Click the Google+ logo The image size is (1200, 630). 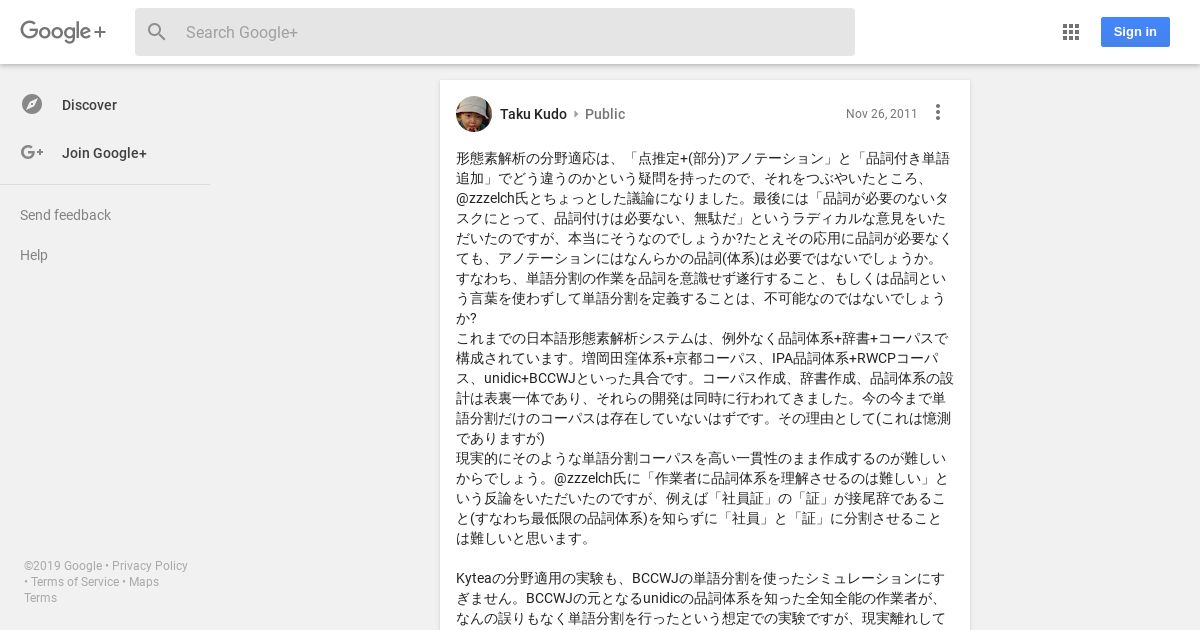point(63,32)
